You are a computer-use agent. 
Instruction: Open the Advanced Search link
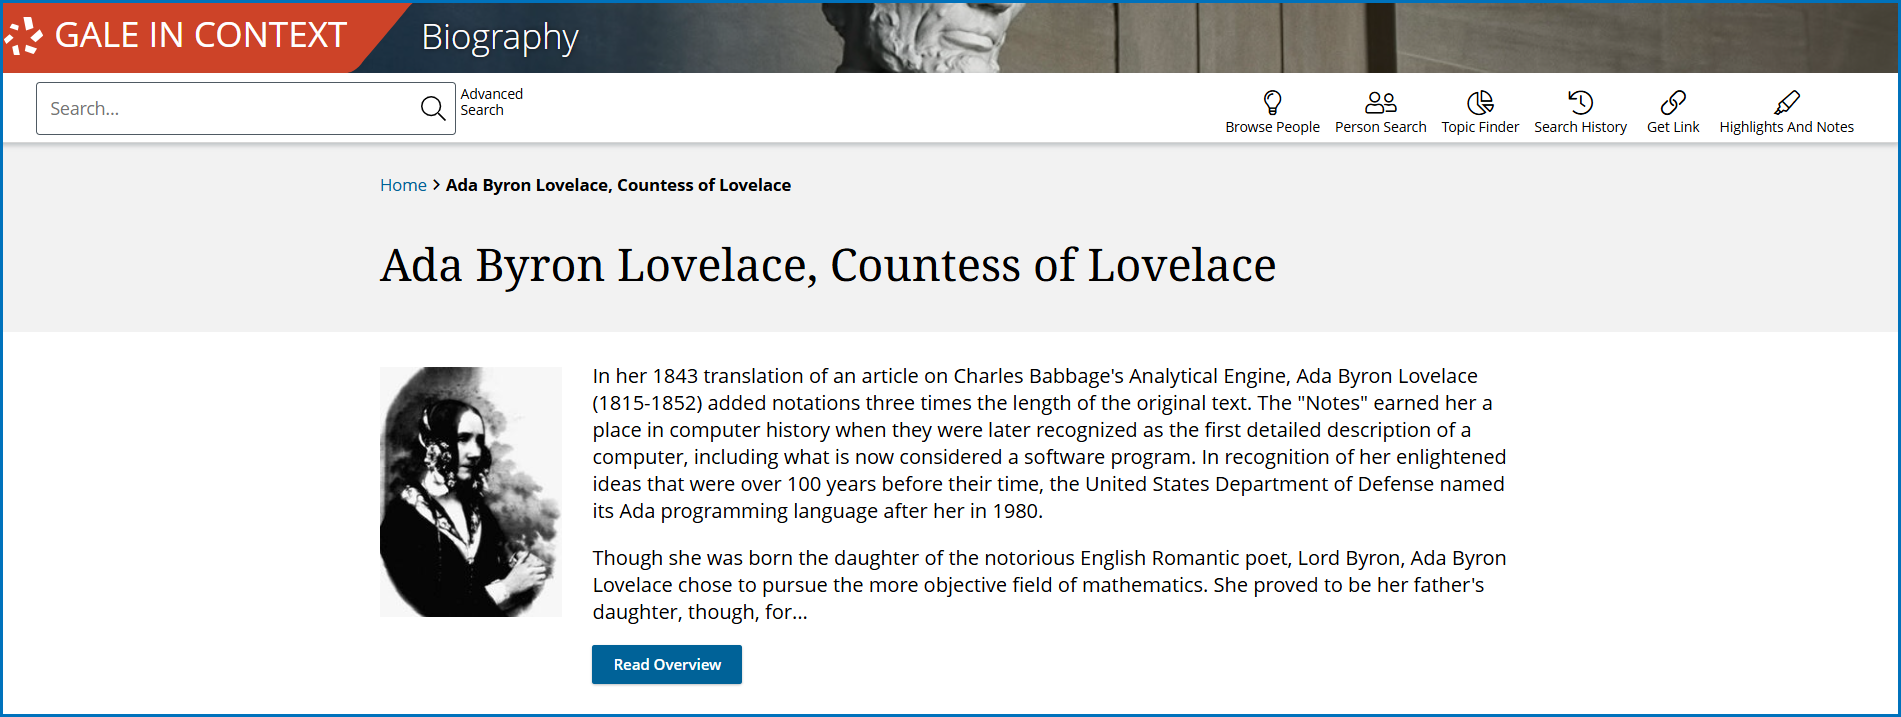491,102
